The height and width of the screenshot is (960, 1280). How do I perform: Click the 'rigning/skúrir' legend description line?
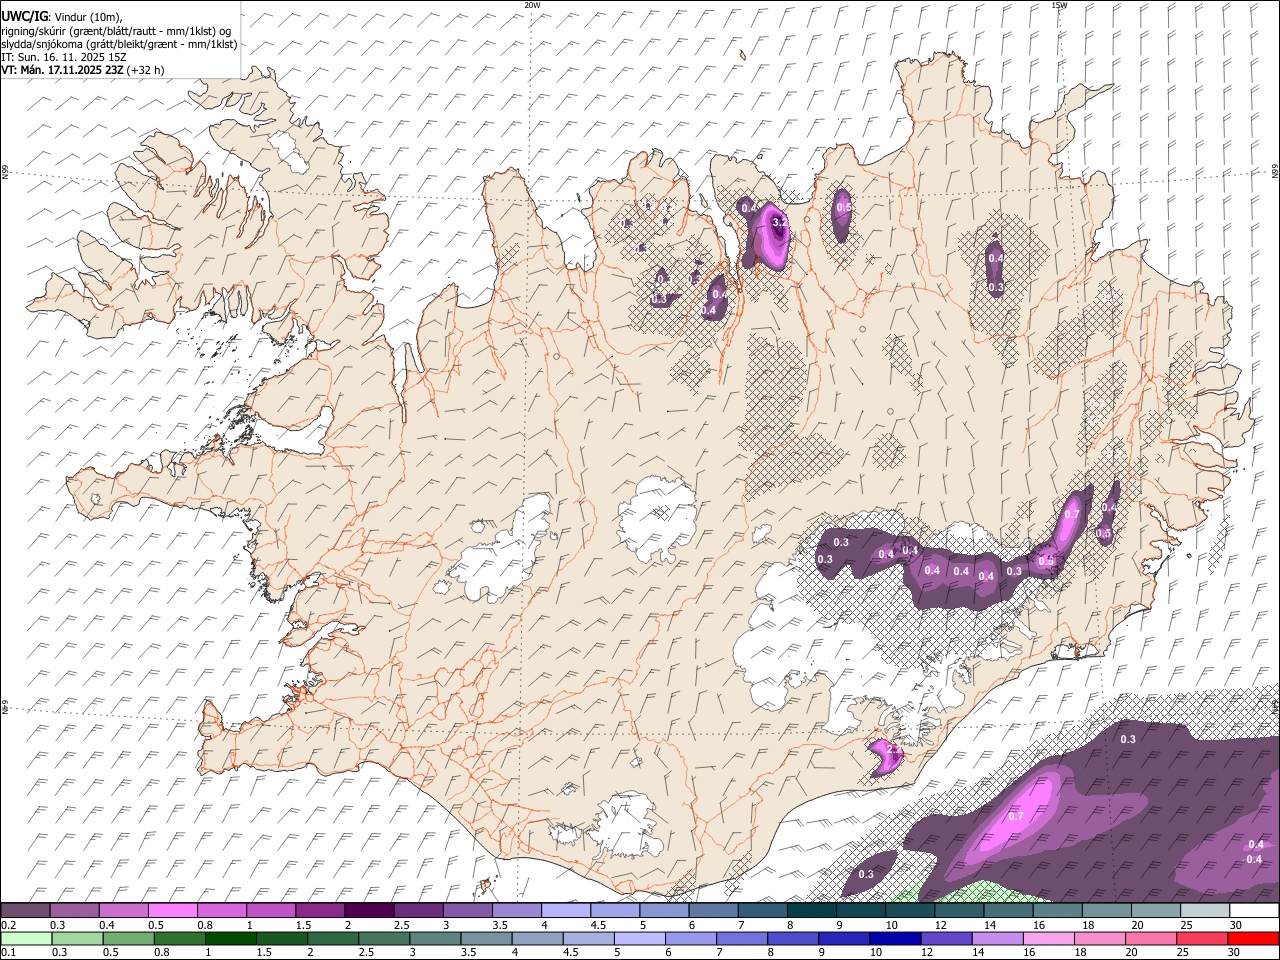116,31
